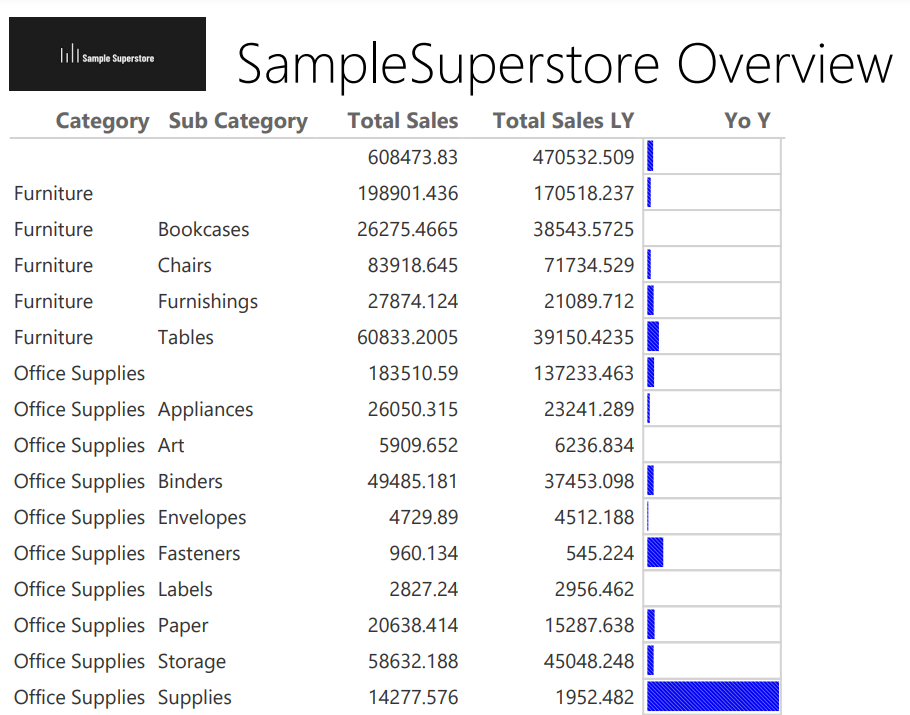This screenshot has height=715, width=910.
Task: Select the grand total YoY bar
Action: [x=651, y=156]
